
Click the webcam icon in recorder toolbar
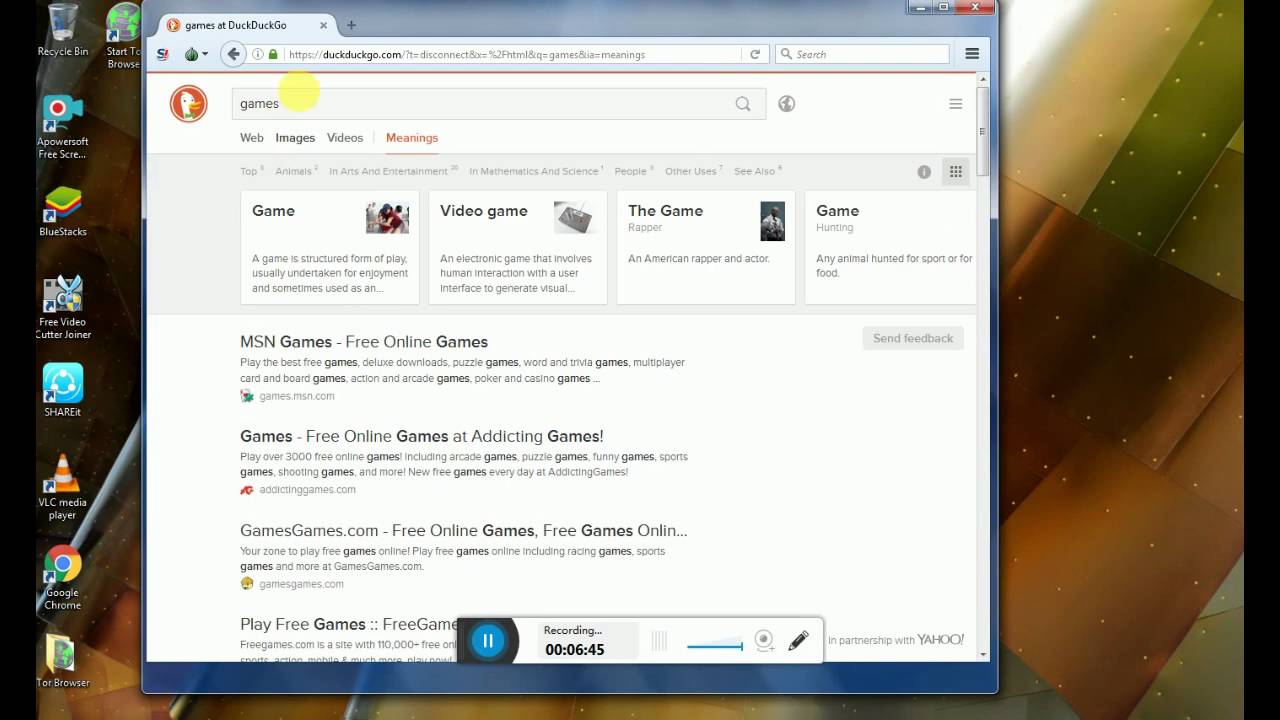[x=764, y=641]
